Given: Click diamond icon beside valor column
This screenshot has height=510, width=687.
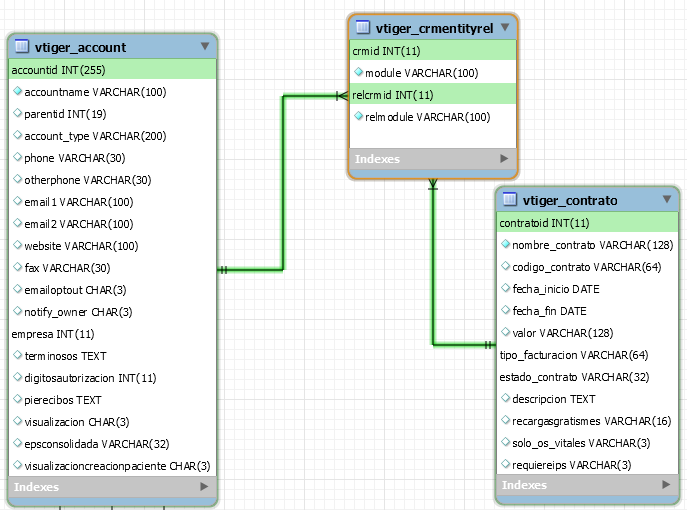Looking at the screenshot, I should coord(506,332).
